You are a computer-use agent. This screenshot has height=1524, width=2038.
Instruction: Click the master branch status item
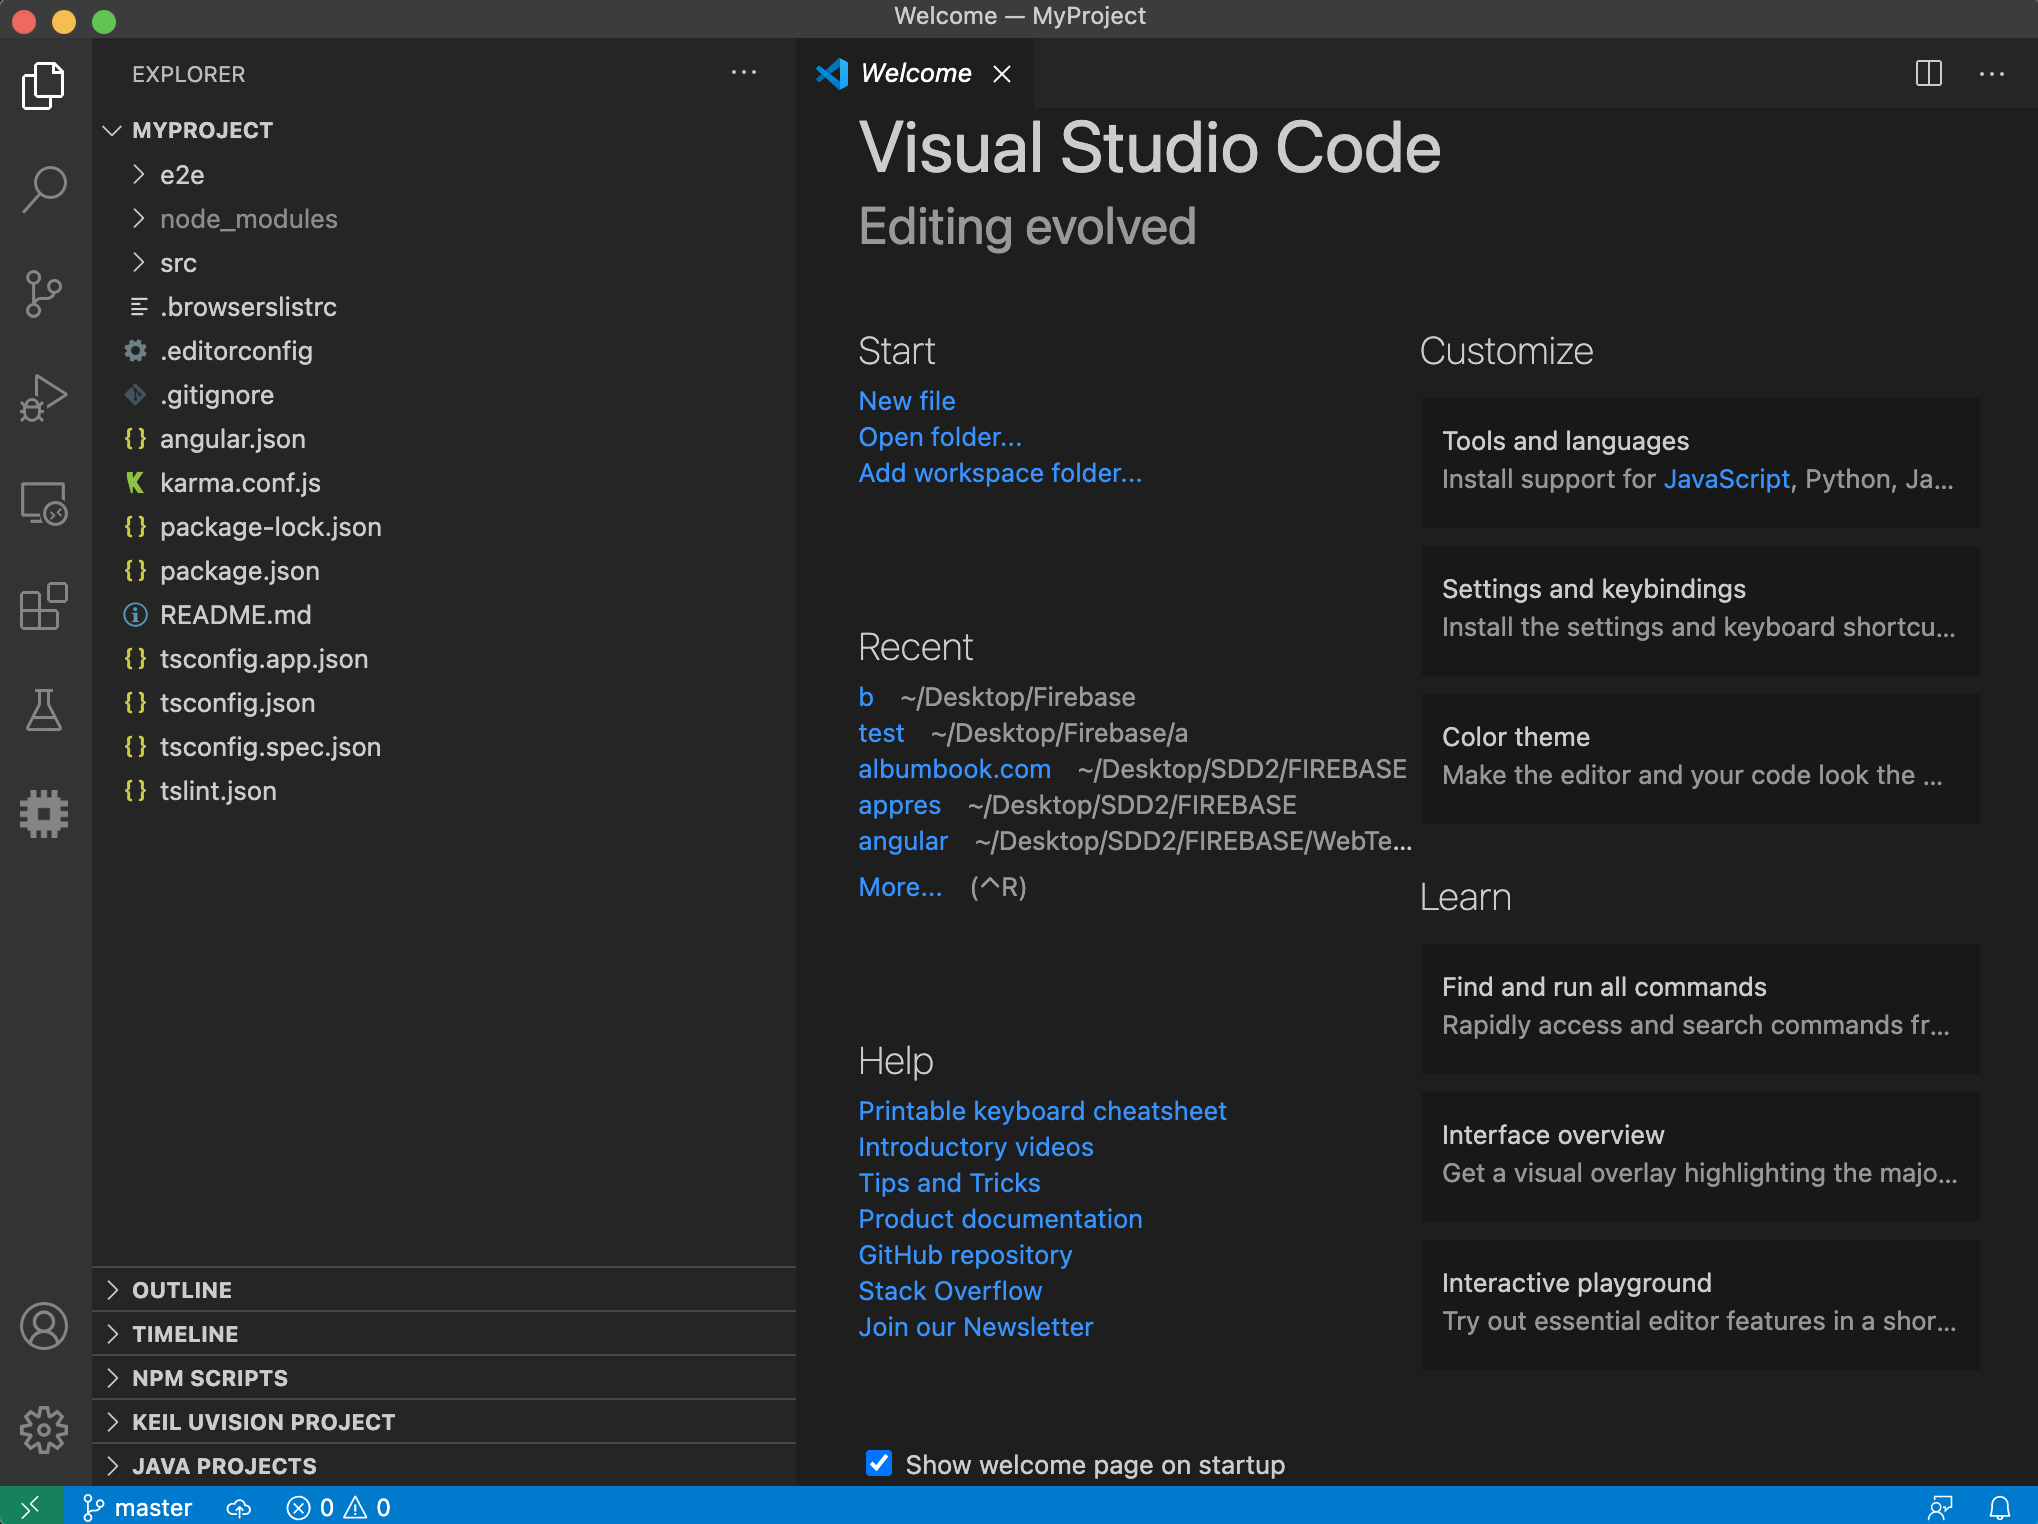[138, 1507]
